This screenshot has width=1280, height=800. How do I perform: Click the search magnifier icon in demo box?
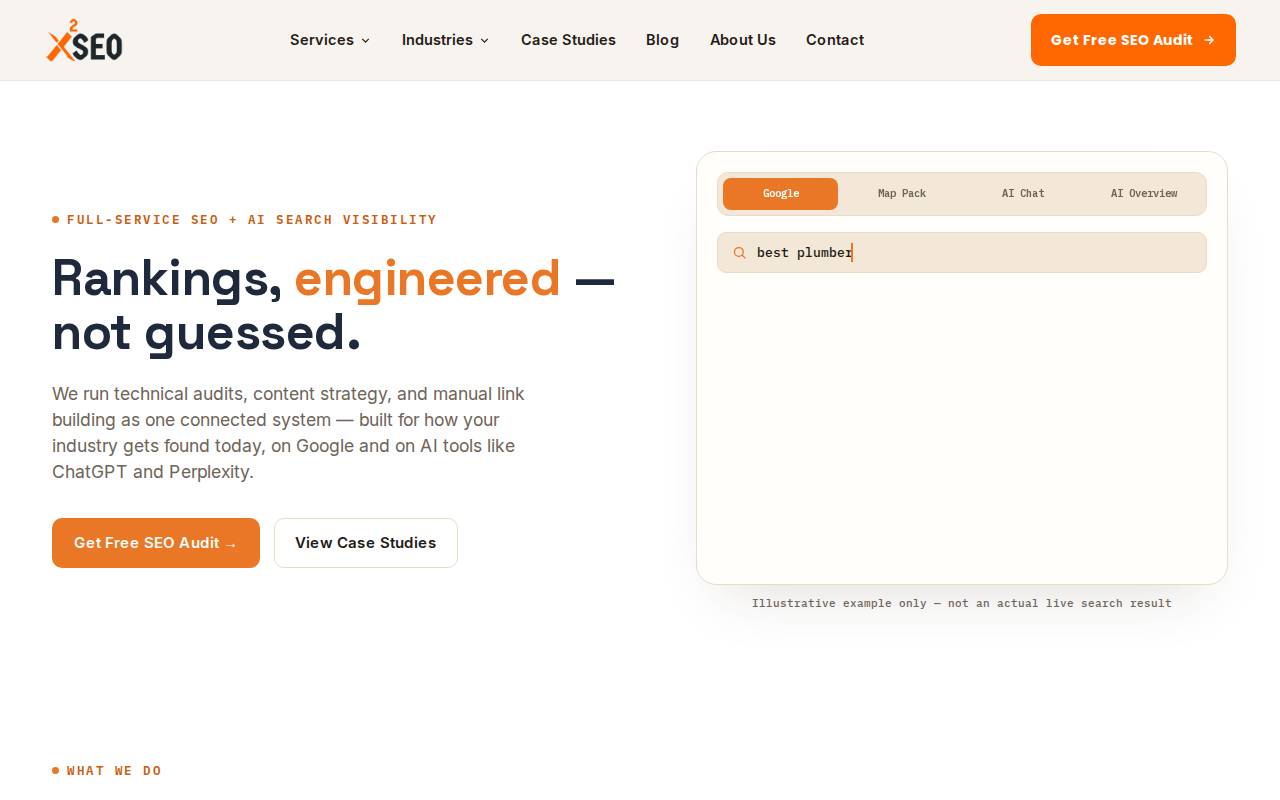click(x=740, y=253)
